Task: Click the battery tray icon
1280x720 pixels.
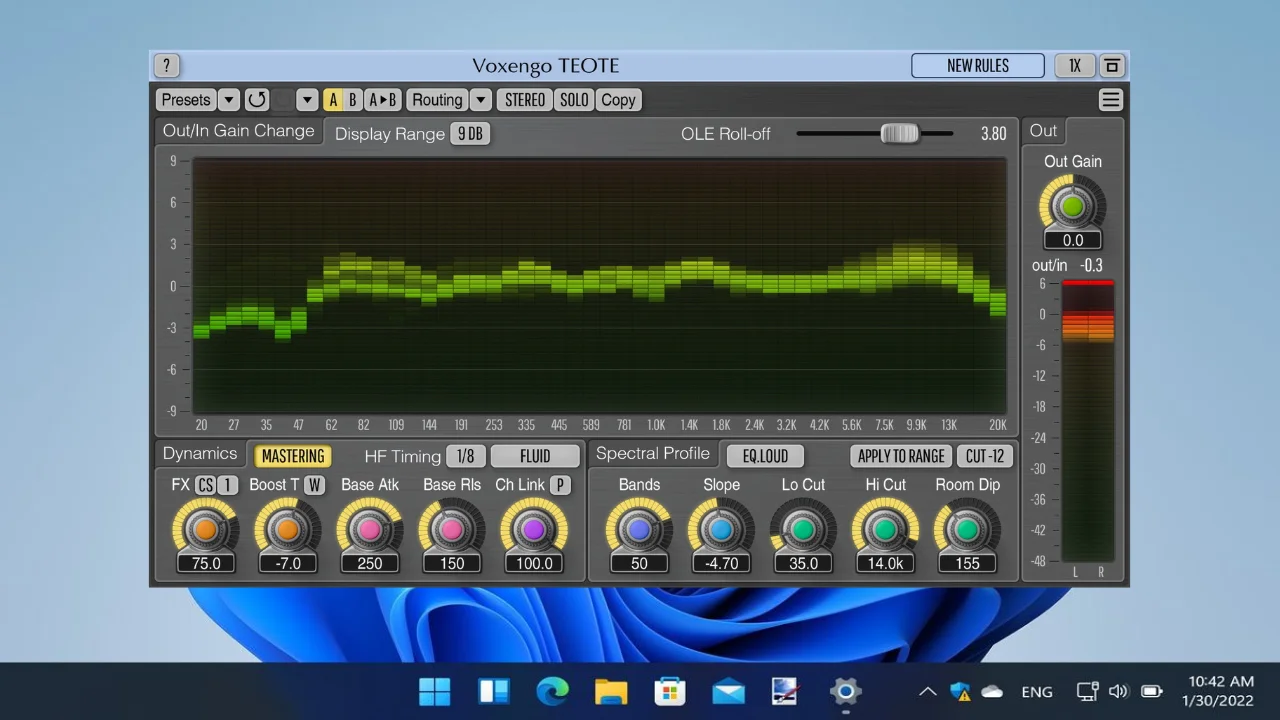Action: coord(1151,691)
